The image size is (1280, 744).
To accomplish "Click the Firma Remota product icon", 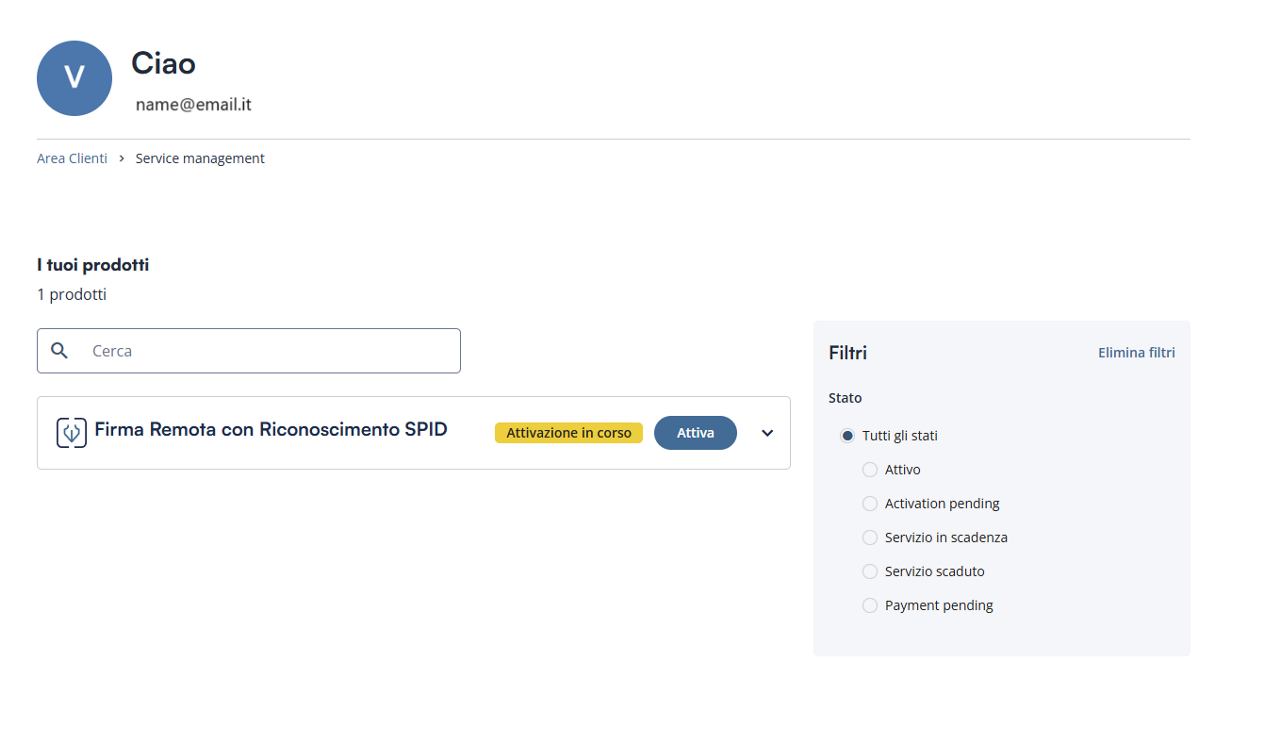I will coord(71,433).
